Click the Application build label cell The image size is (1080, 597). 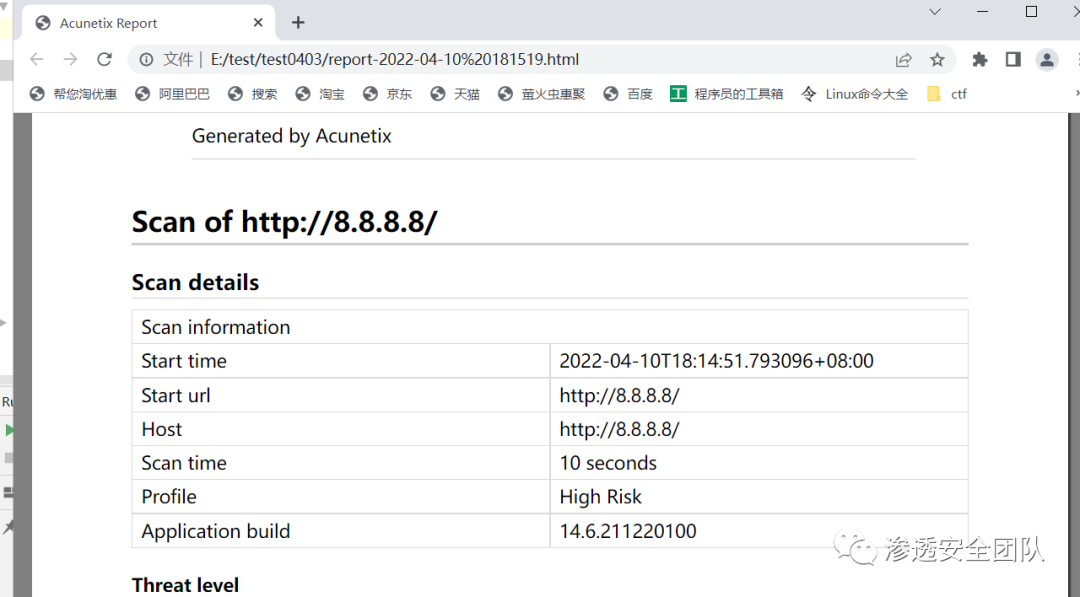(341, 531)
